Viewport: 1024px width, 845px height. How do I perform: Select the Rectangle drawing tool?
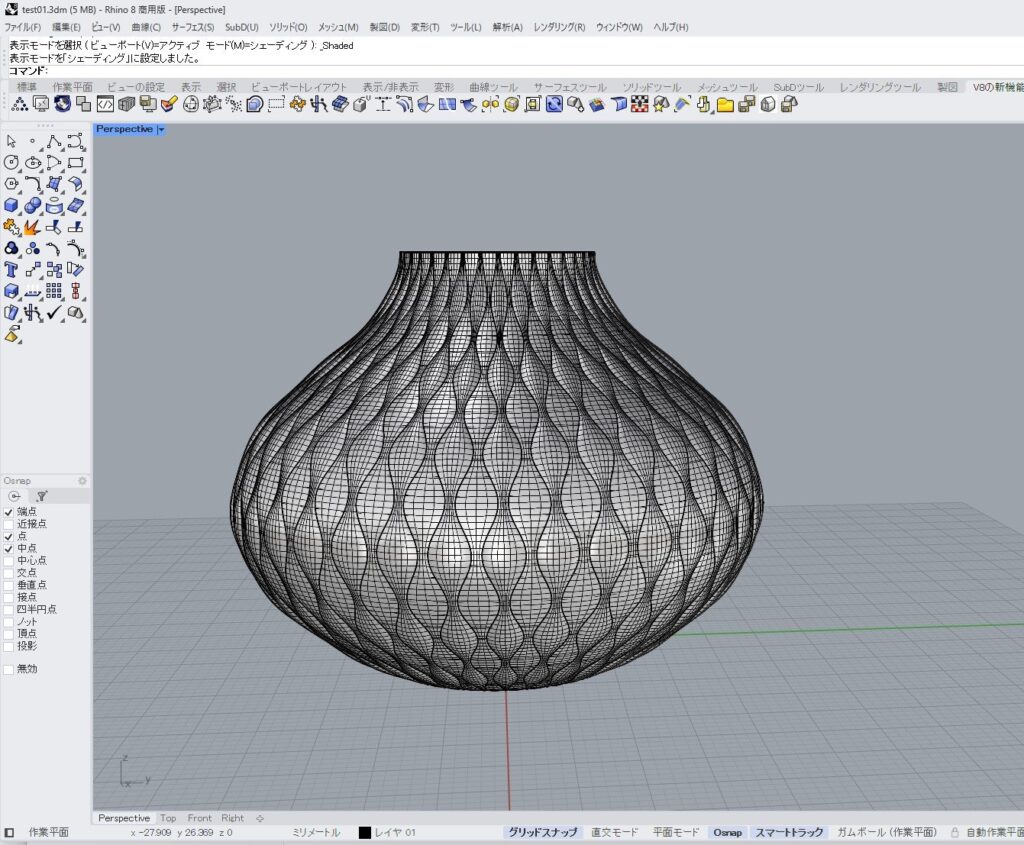[76, 162]
